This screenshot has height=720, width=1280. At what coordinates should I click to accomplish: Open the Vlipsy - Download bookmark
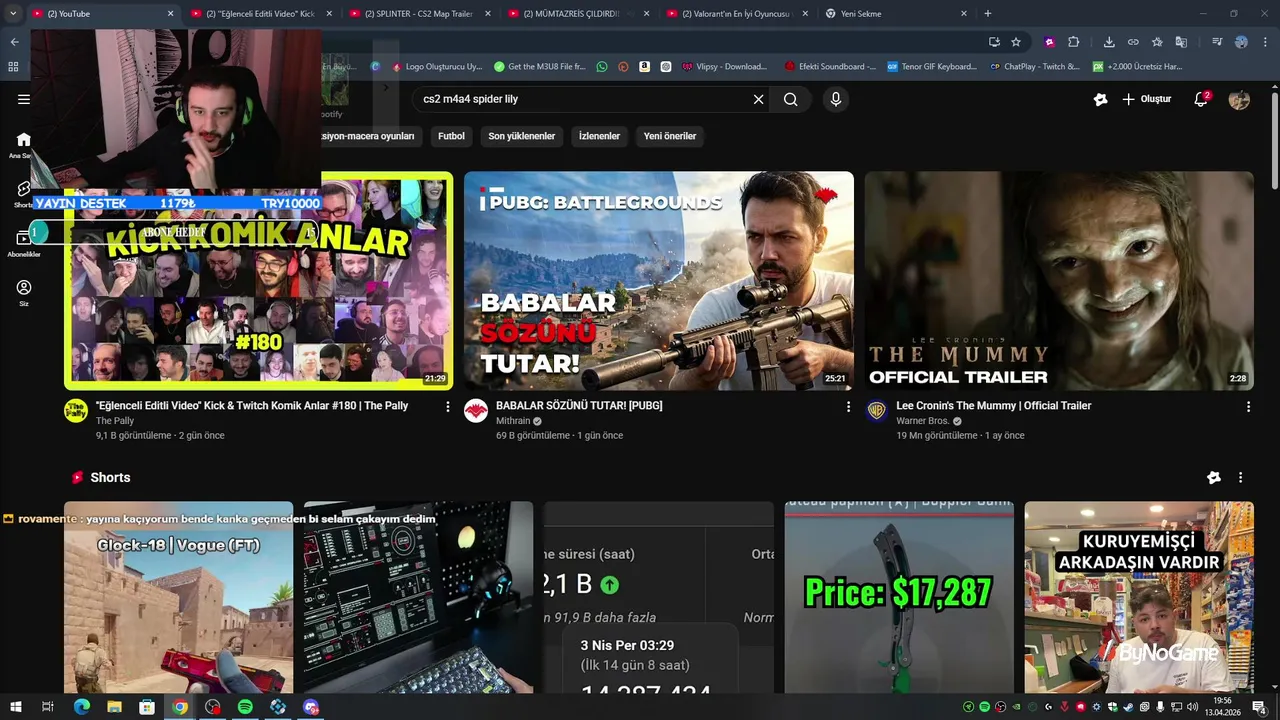tap(725, 67)
